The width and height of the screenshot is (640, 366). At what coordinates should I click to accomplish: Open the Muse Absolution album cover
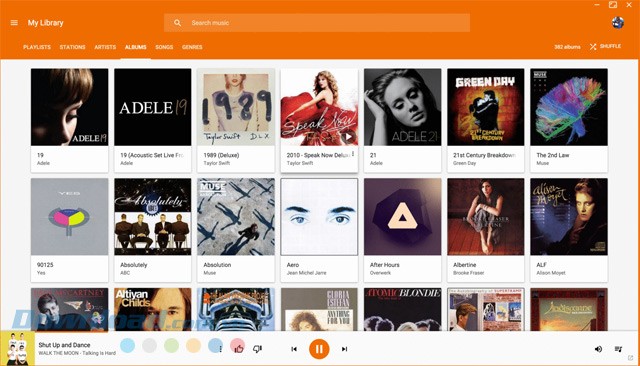tap(236, 217)
